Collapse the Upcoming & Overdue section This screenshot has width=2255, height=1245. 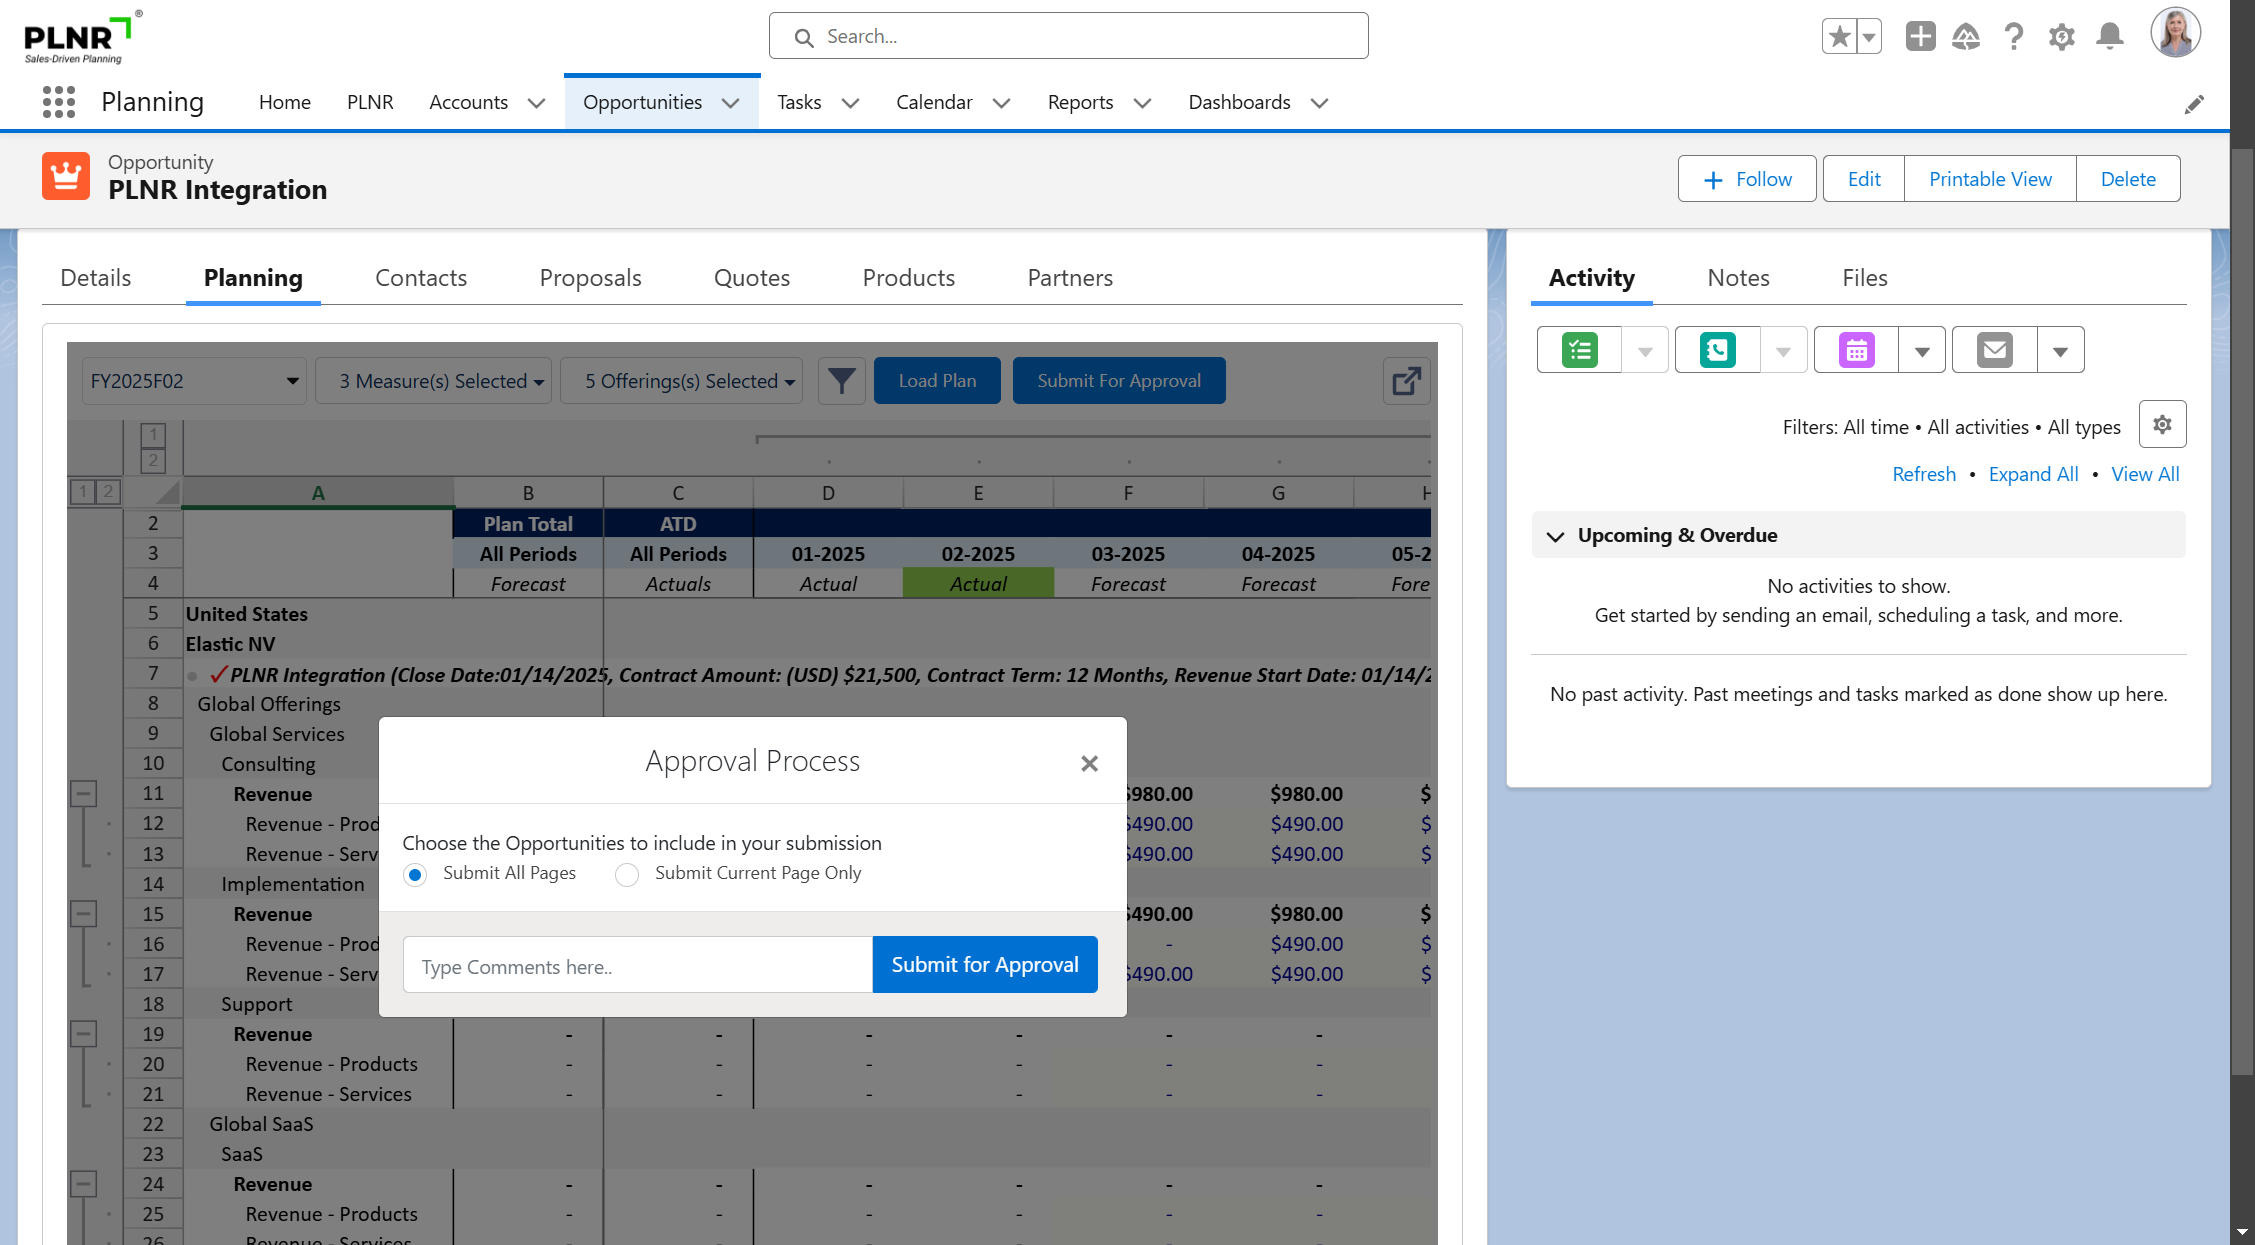click(x=1555, y=536)
